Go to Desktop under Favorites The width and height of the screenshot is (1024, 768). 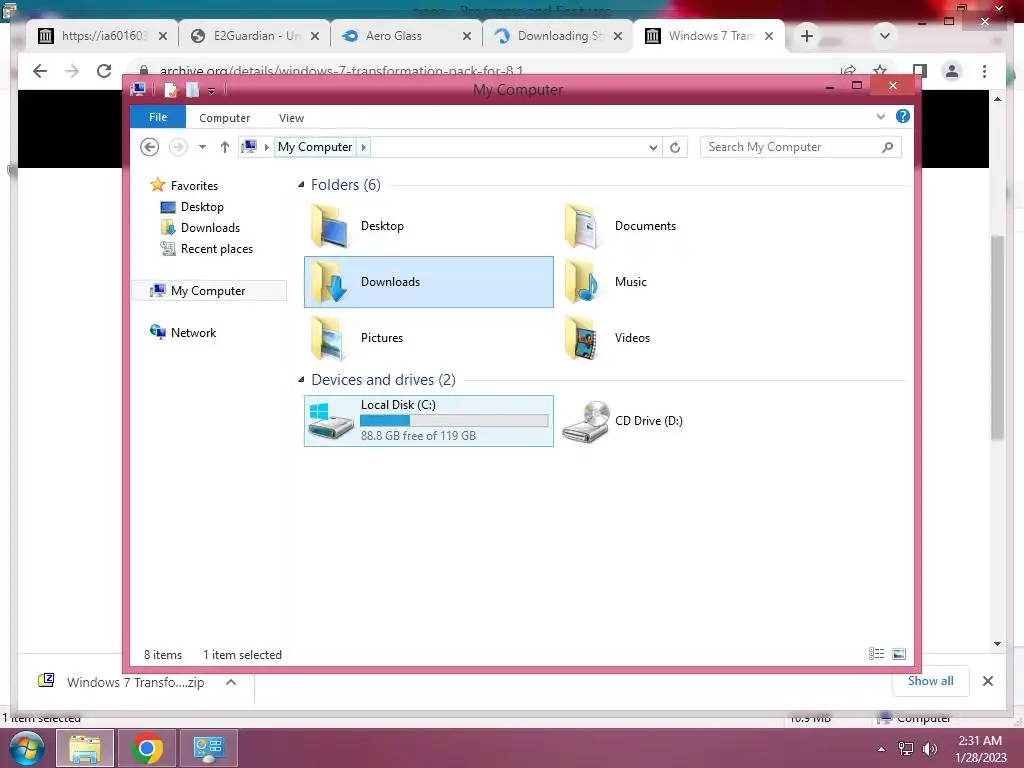click(x=202, y=207)
